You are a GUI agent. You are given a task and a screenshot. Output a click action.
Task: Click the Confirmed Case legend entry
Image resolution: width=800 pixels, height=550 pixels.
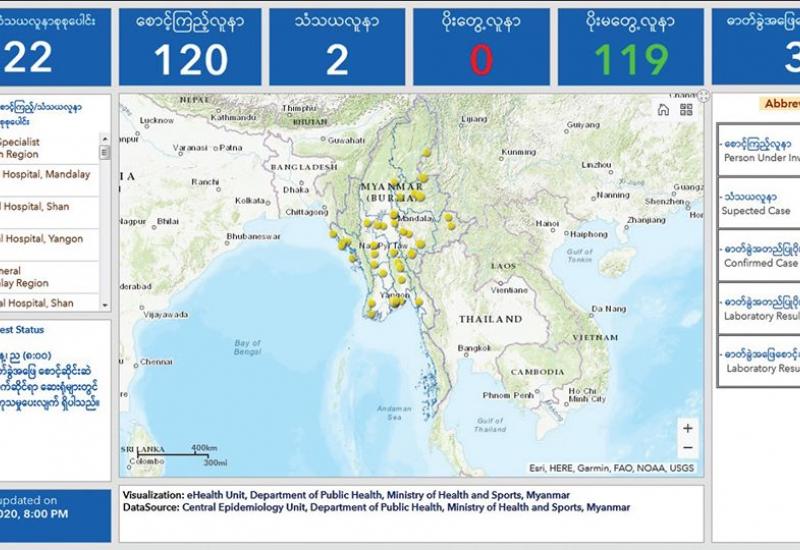[760, 256]
